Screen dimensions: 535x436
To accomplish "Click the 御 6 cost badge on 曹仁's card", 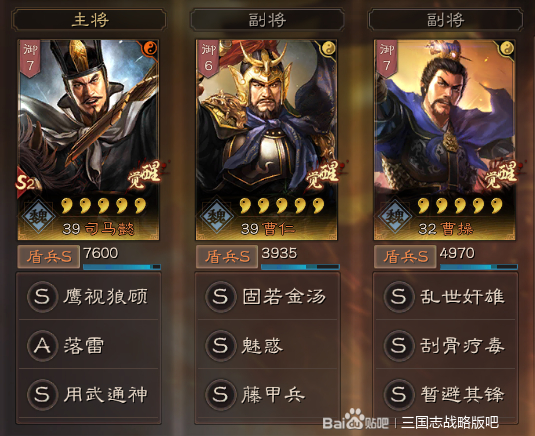I will click(x=208, y=58).
